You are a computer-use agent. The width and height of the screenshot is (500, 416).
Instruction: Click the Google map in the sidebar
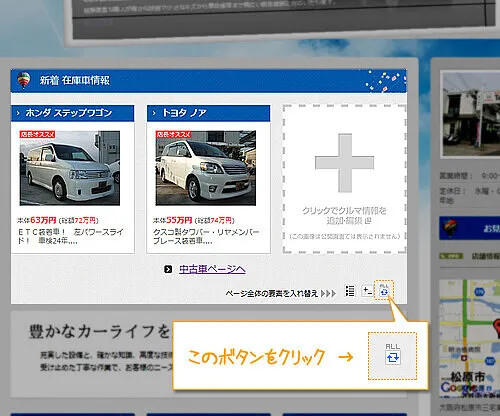point(470,338)
